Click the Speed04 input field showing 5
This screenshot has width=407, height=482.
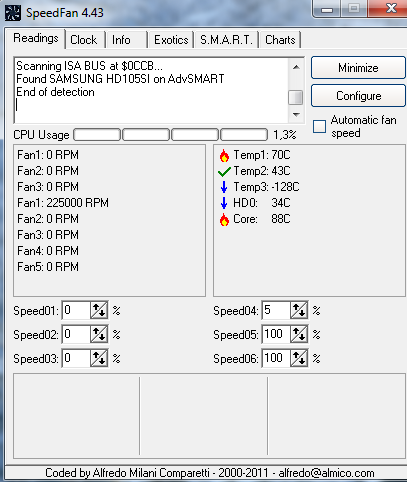pos(276,311)
